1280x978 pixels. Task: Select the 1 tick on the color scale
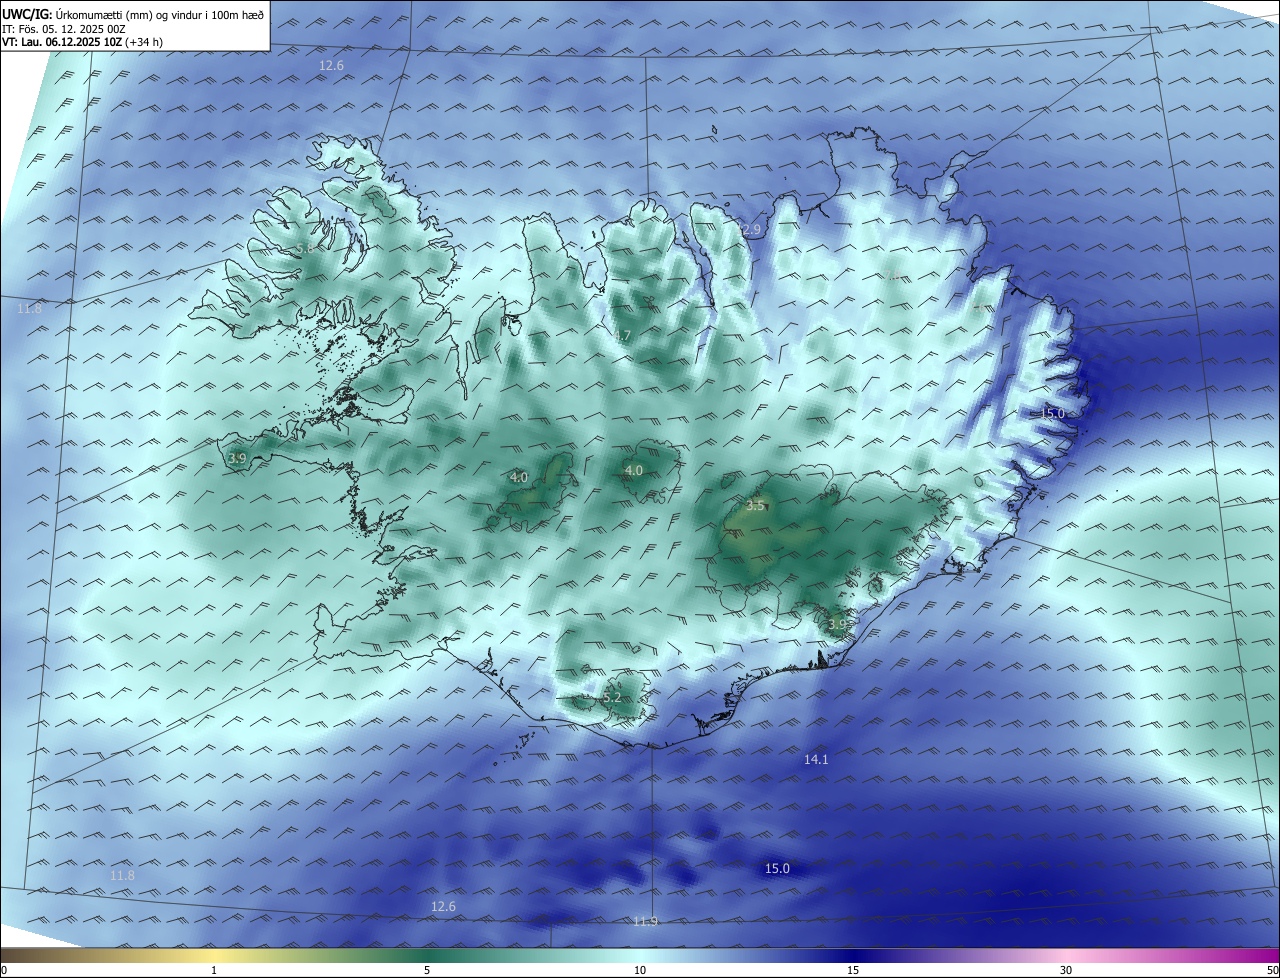(214, 970)
